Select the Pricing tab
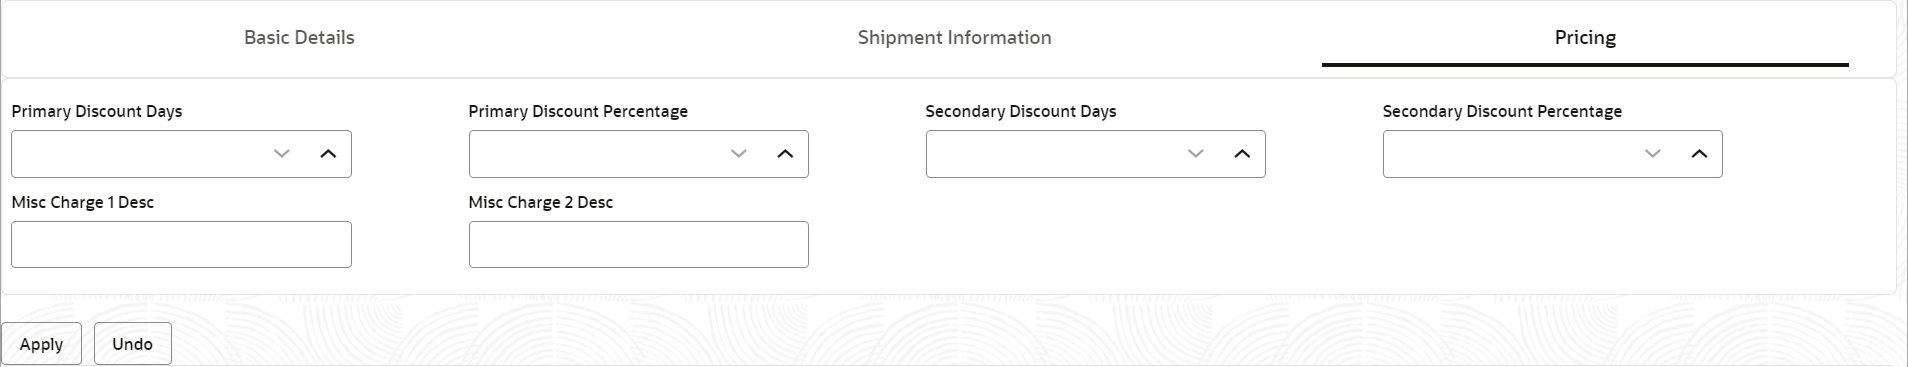Viewport: 1908px width, 367px height. 1585,38
